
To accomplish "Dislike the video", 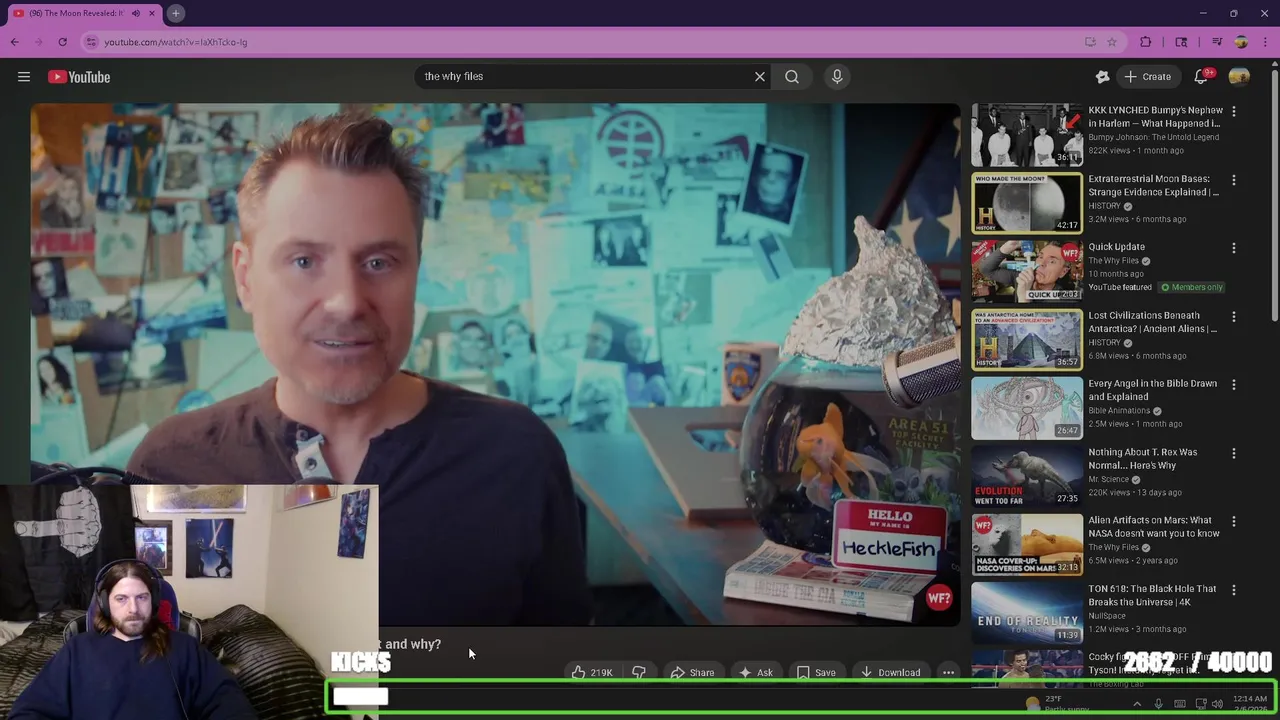I will click(639, 673).
